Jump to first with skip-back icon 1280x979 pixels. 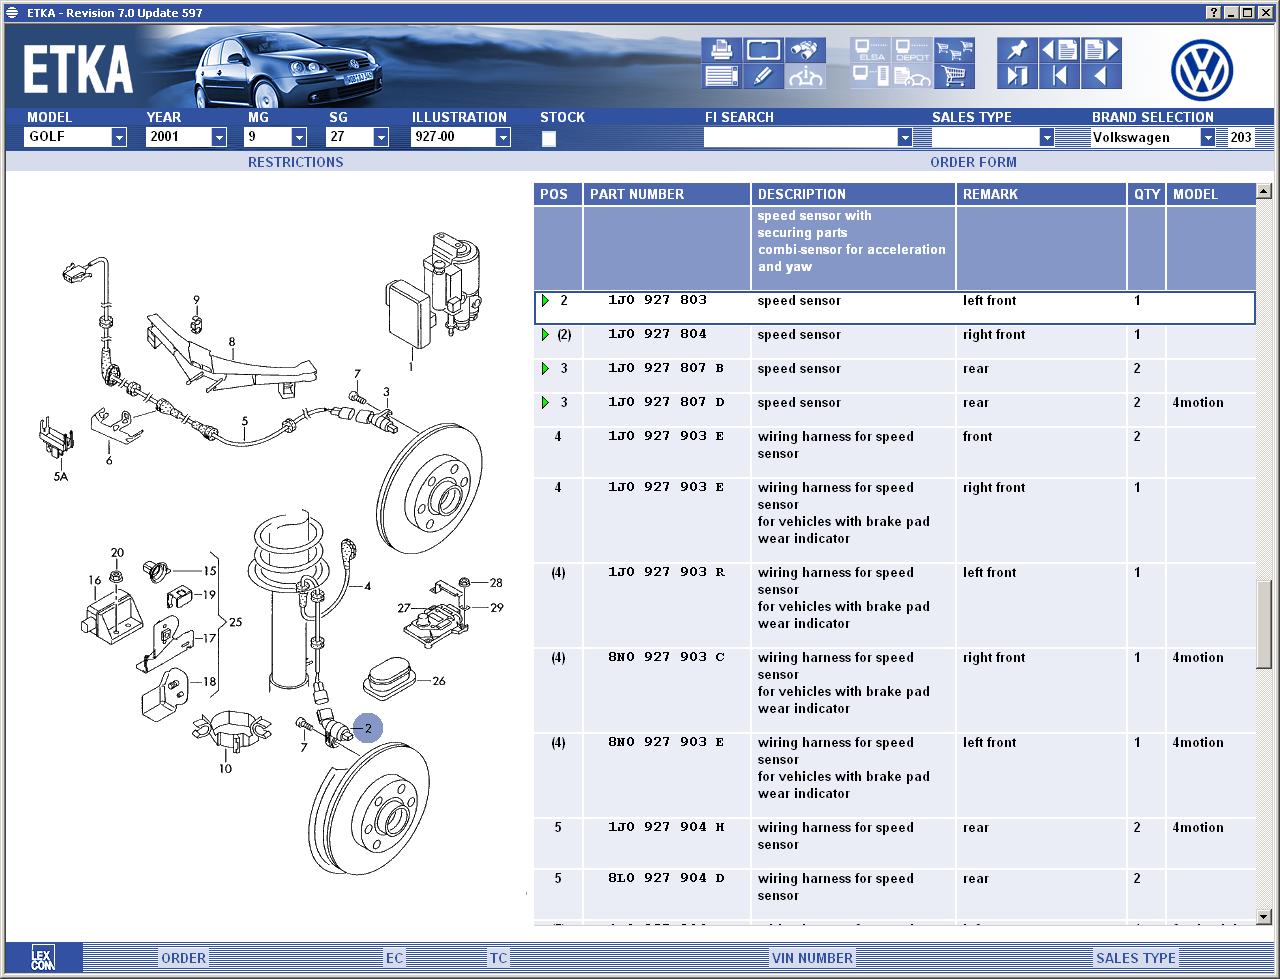pyautogui.click(x=1059, y=76)
